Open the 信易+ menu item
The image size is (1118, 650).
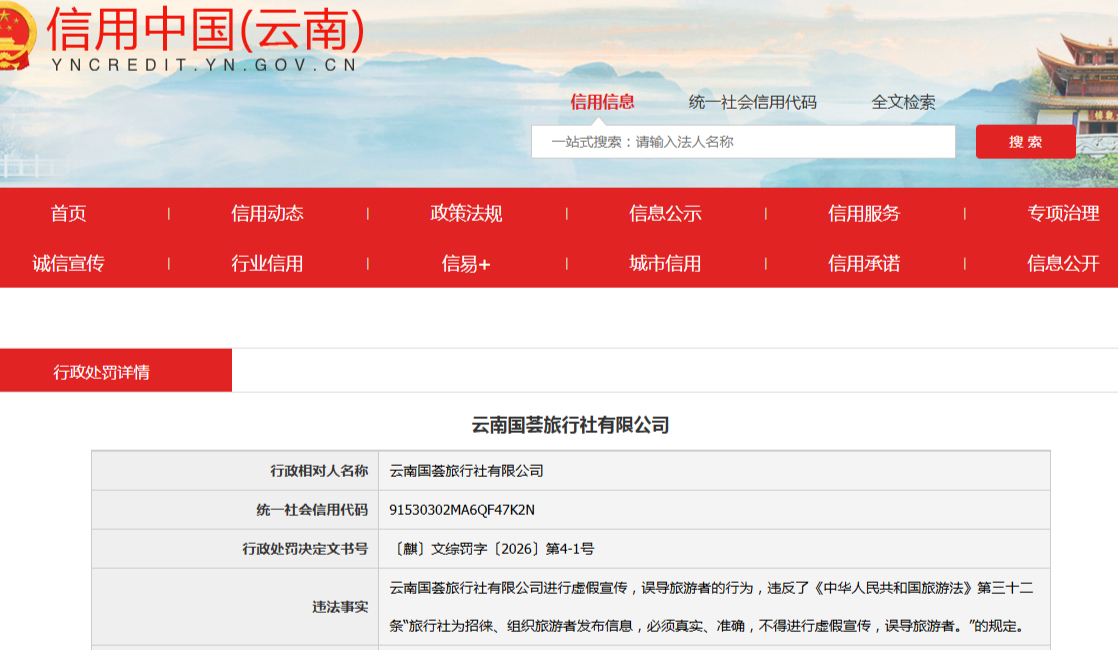pyautogui.click(x=466, y=264)
